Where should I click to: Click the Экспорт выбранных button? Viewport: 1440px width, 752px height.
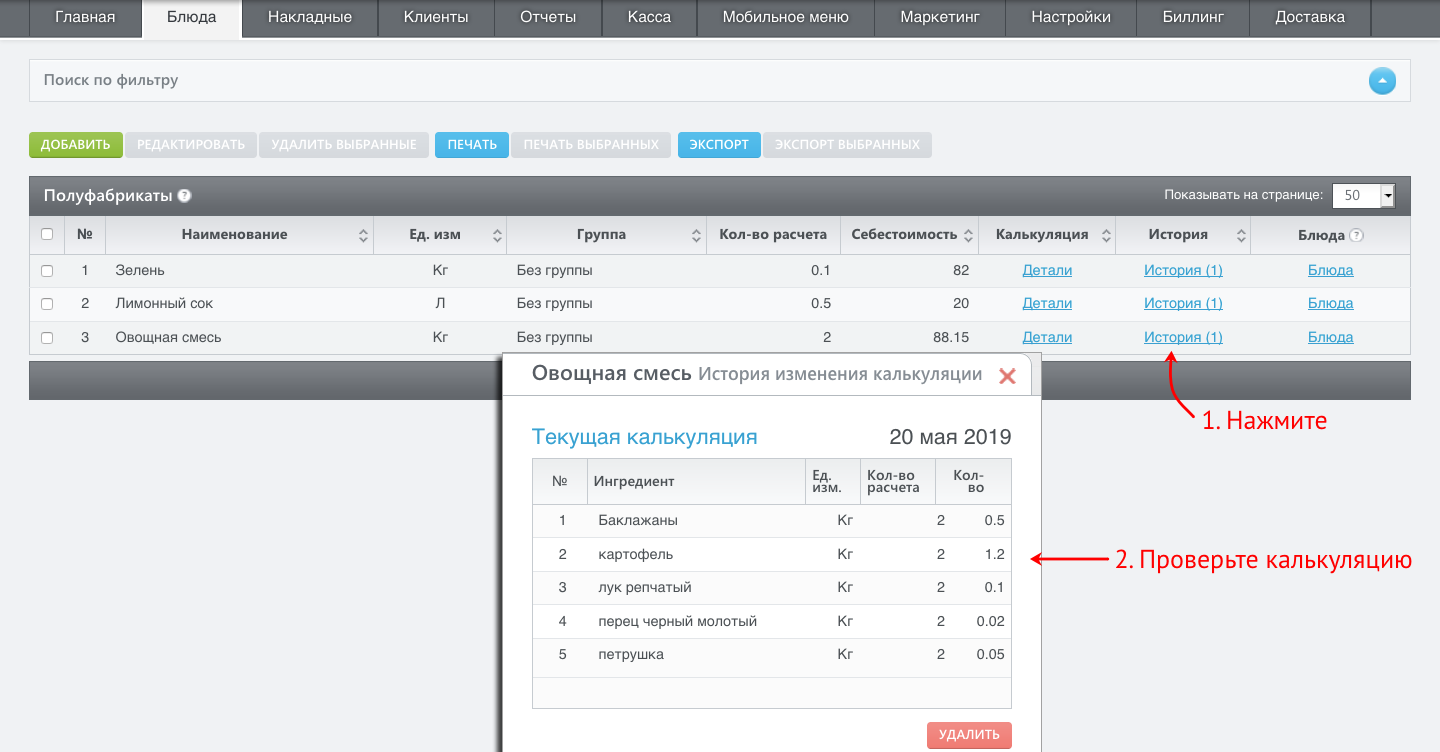click(847, 145)
